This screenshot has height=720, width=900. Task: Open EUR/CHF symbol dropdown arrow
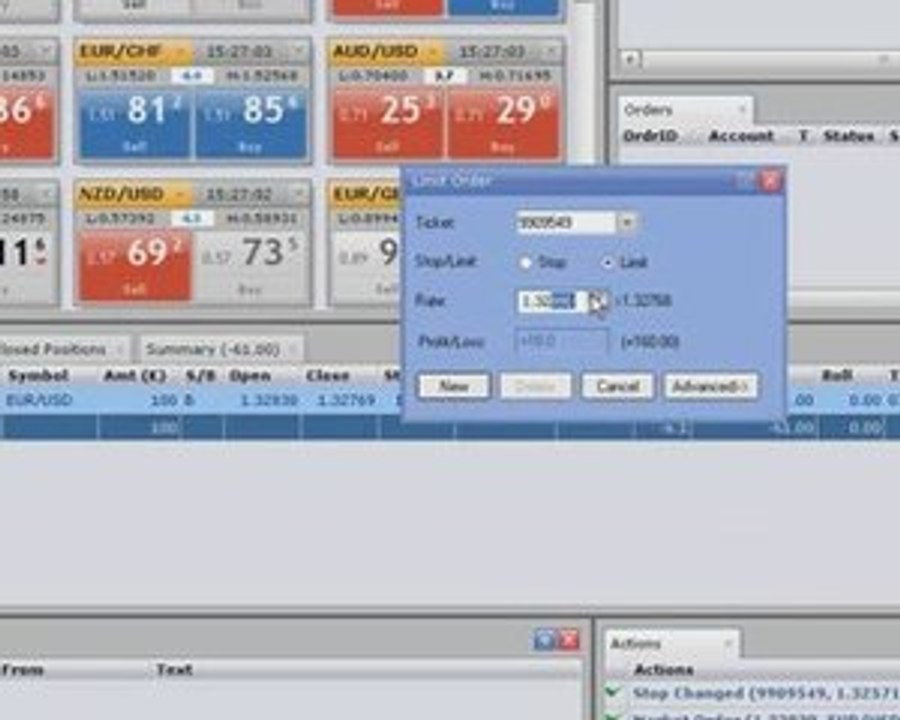[x=181, y=52]
